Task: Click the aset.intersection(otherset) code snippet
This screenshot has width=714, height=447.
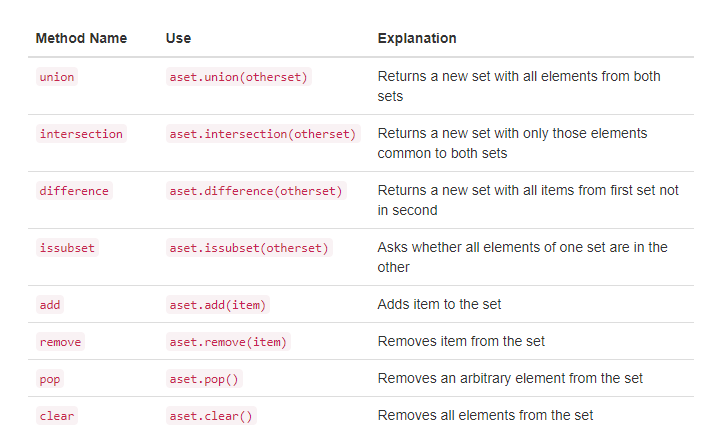Action: [x=263, y=134]
